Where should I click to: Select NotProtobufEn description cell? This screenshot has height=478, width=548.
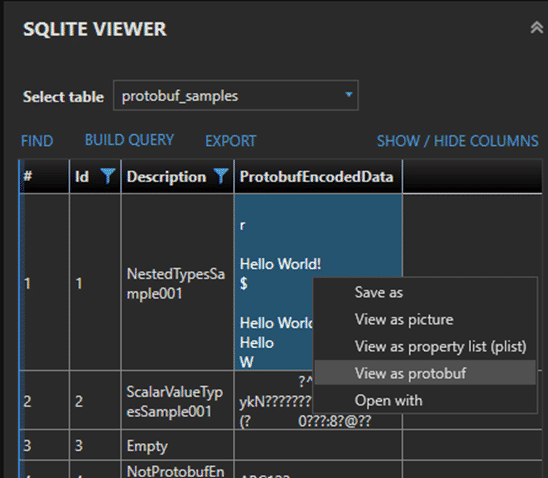(177, 470)
